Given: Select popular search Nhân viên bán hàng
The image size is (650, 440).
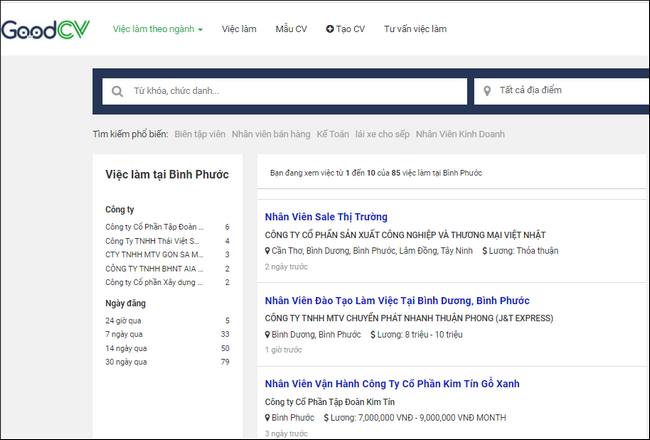Looking at the screenshot, I should (x=270, y=133).
